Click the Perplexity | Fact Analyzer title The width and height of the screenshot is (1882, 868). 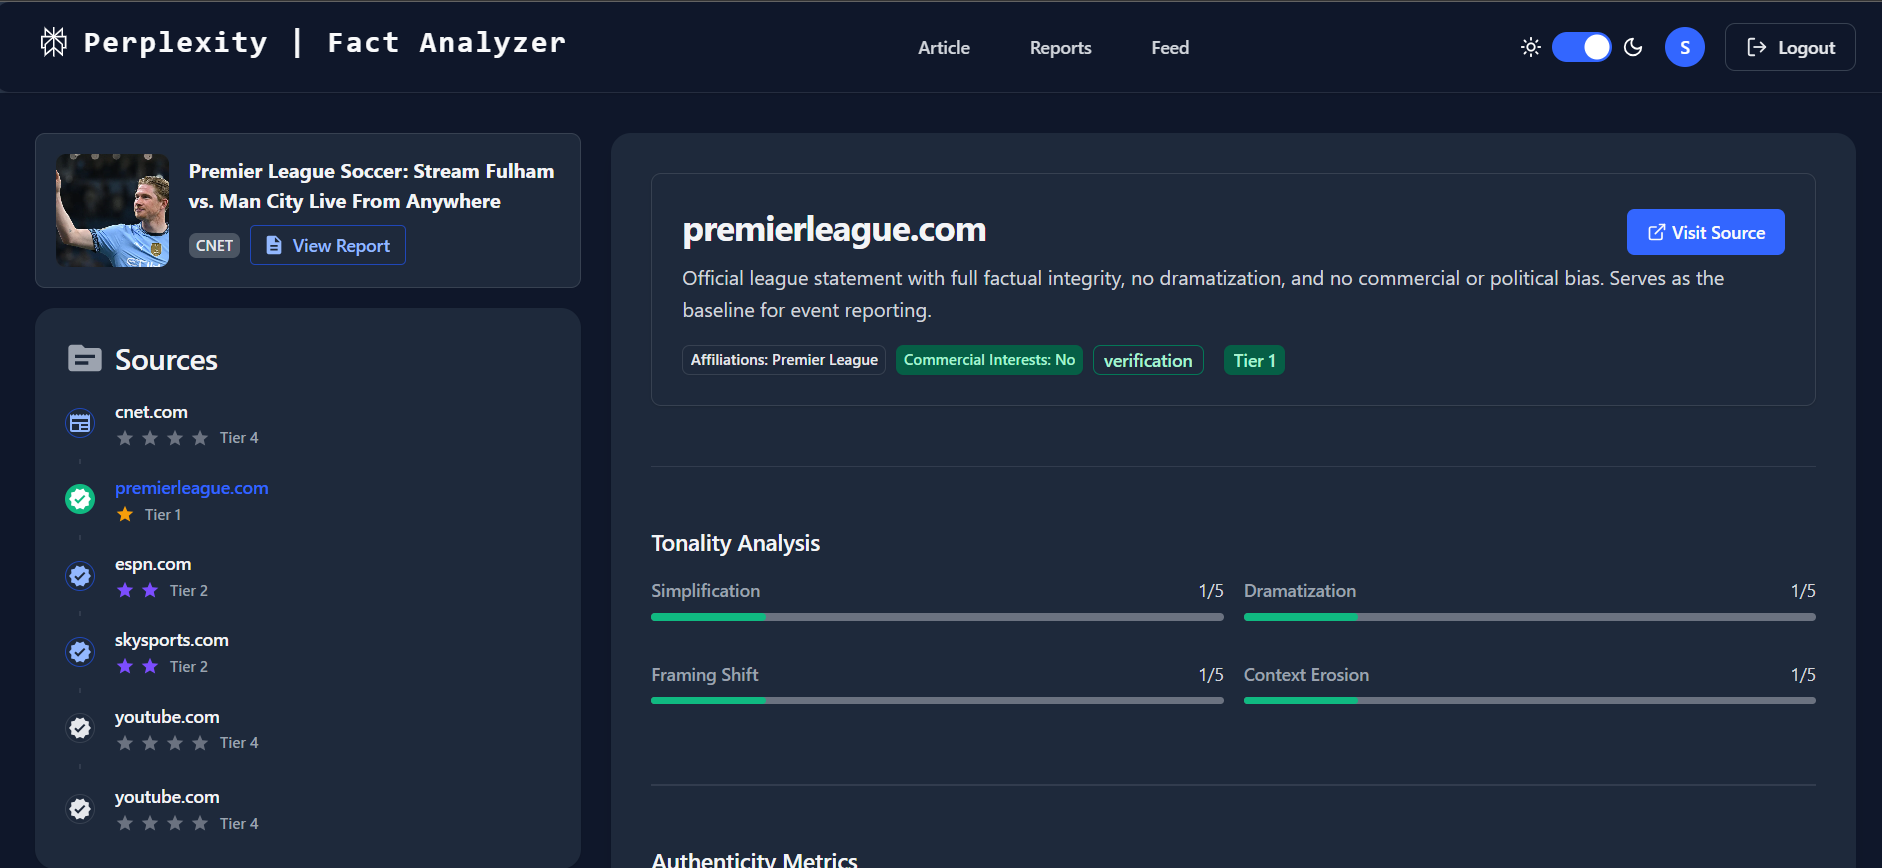[x=324, y=42]
